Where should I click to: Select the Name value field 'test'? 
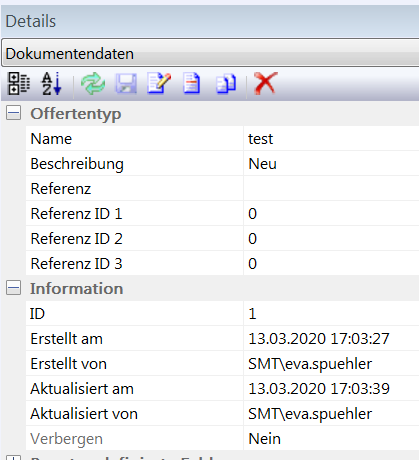(x=331, y=138)
